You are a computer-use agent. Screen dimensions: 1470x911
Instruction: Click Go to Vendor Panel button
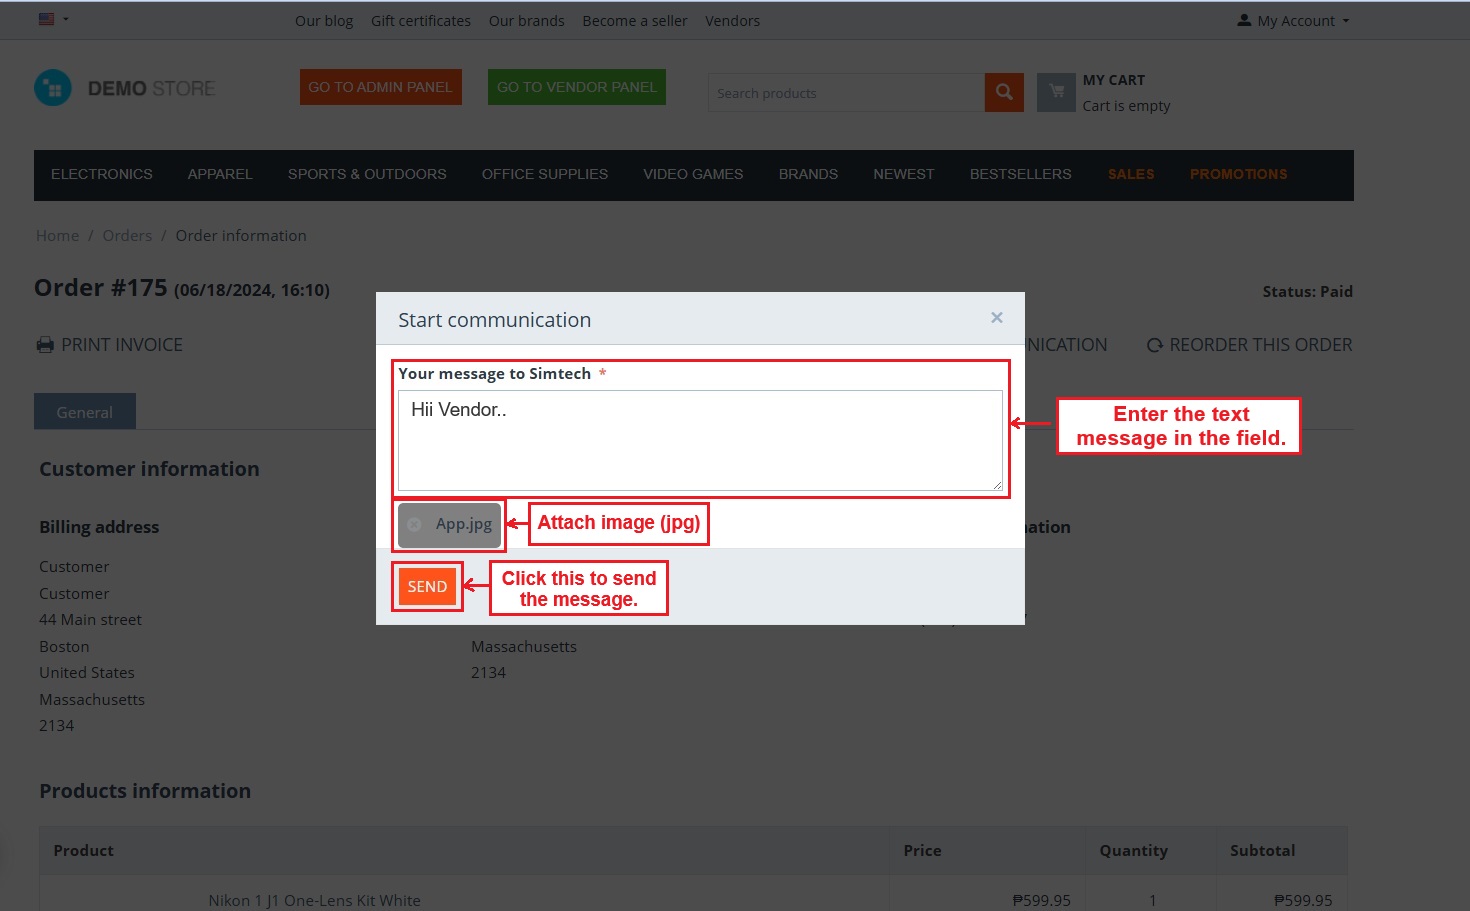576,87
